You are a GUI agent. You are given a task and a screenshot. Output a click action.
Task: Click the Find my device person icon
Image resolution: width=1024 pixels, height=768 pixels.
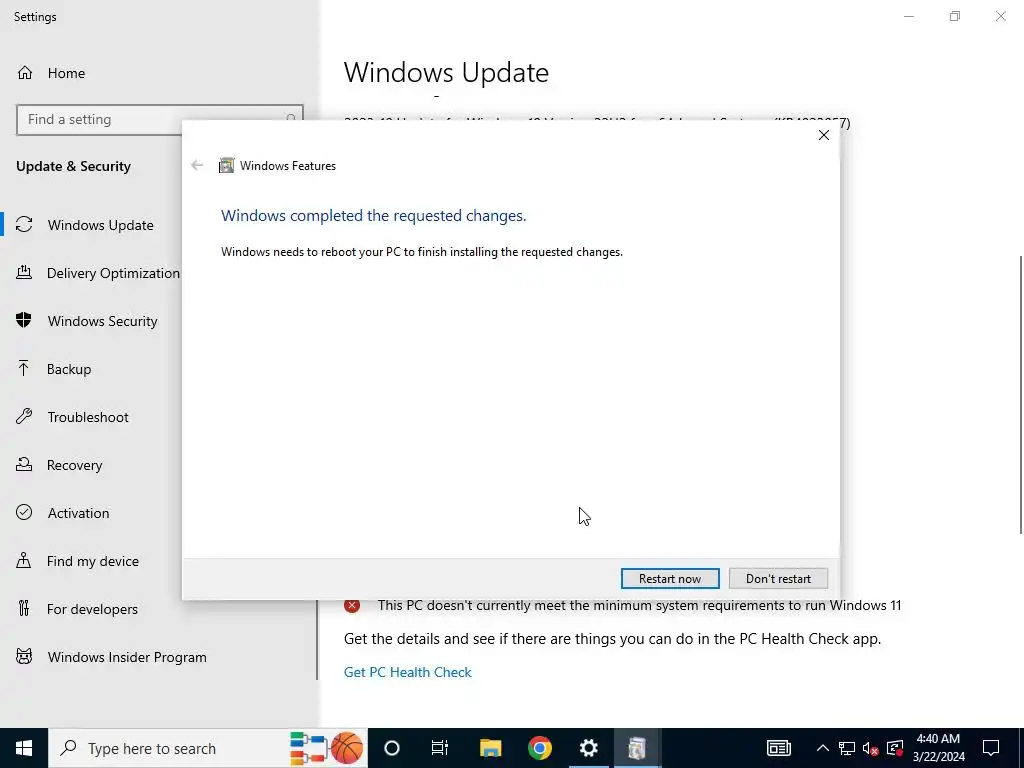click(x=24, y=560)
